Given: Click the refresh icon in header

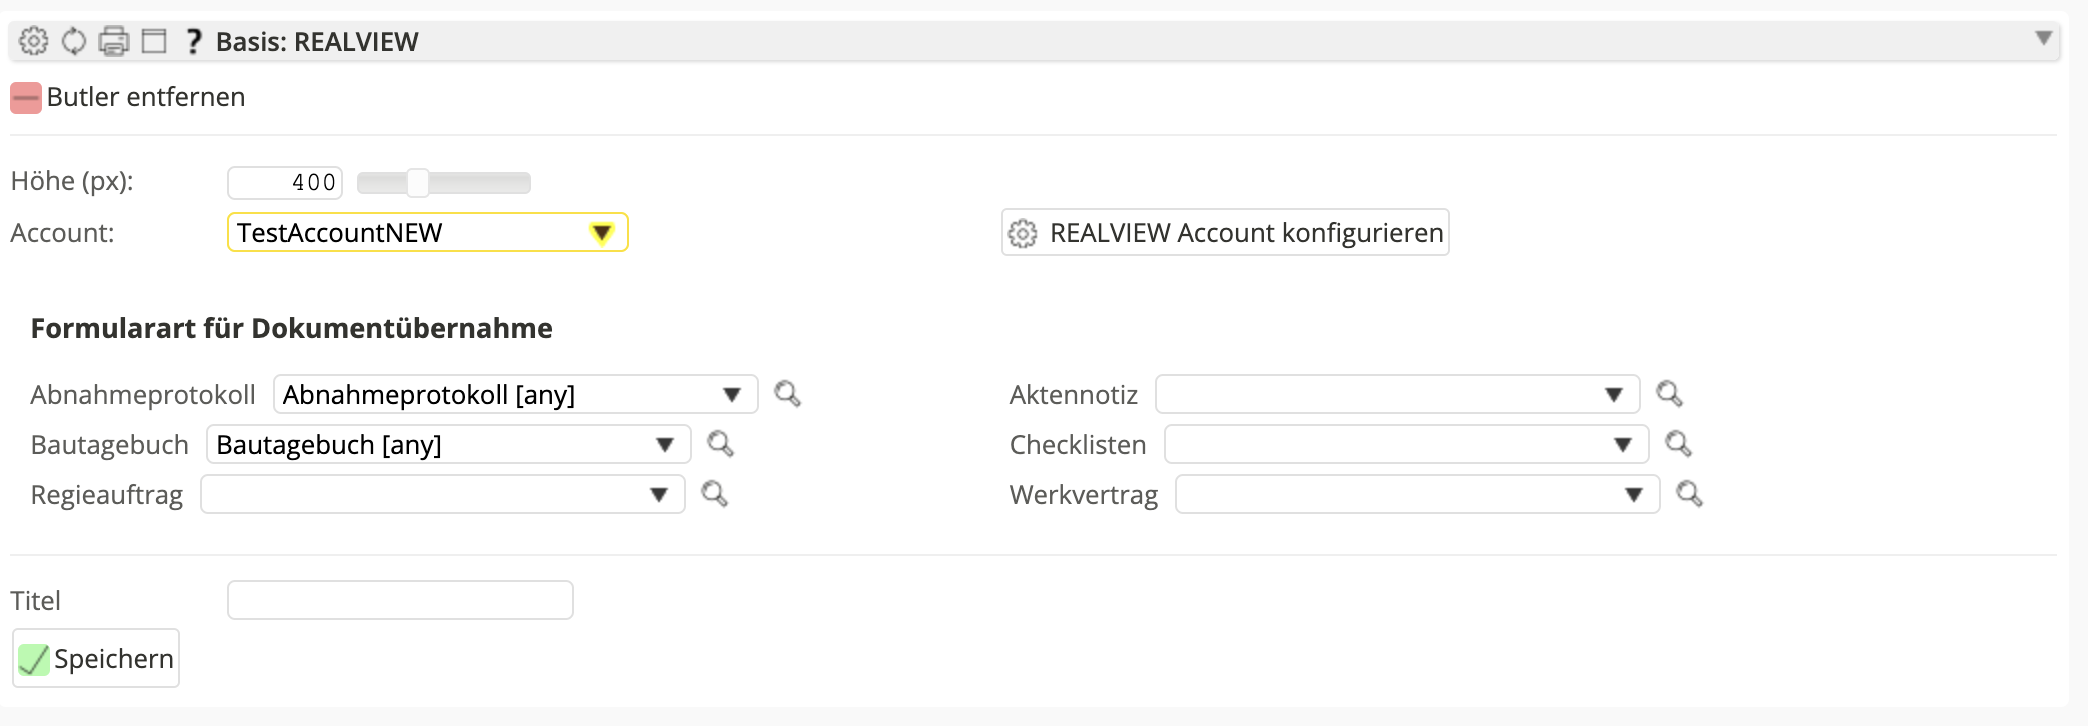Looking at the screenshot, I should point(74,41).
